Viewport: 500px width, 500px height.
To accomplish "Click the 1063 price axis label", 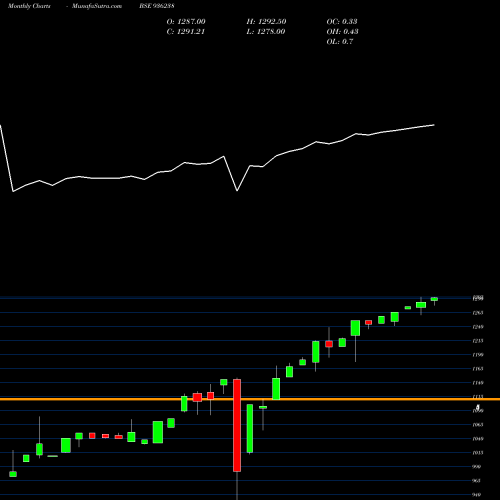I will 478,425.
